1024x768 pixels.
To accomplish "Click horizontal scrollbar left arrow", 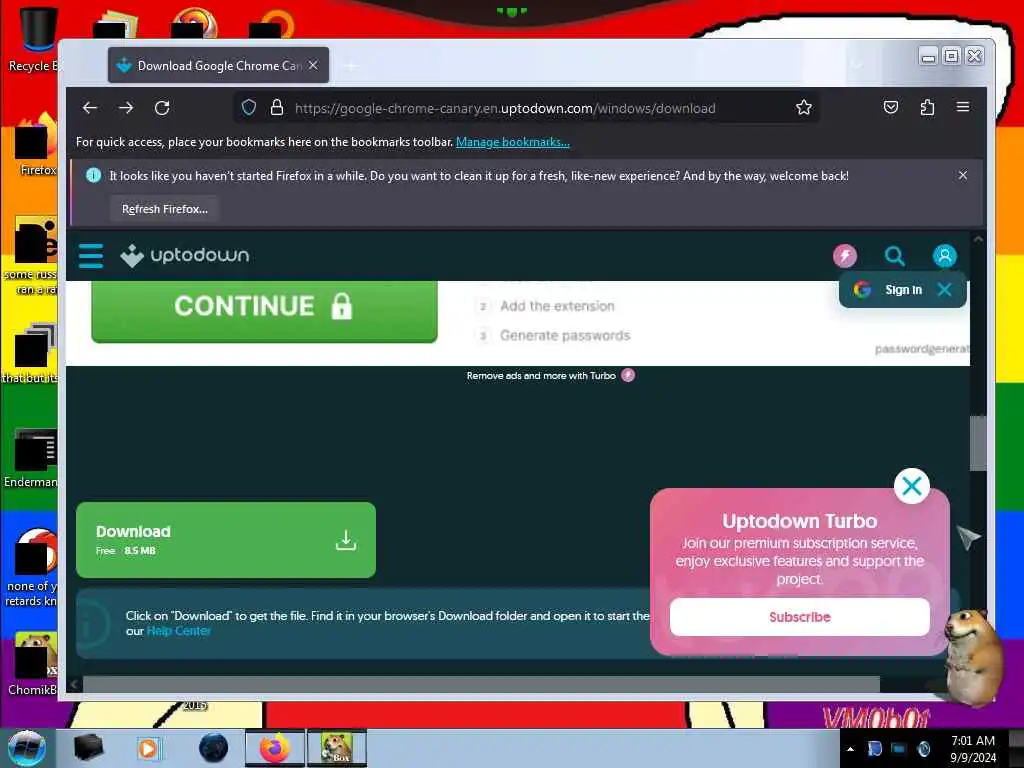I will point(74,684).
